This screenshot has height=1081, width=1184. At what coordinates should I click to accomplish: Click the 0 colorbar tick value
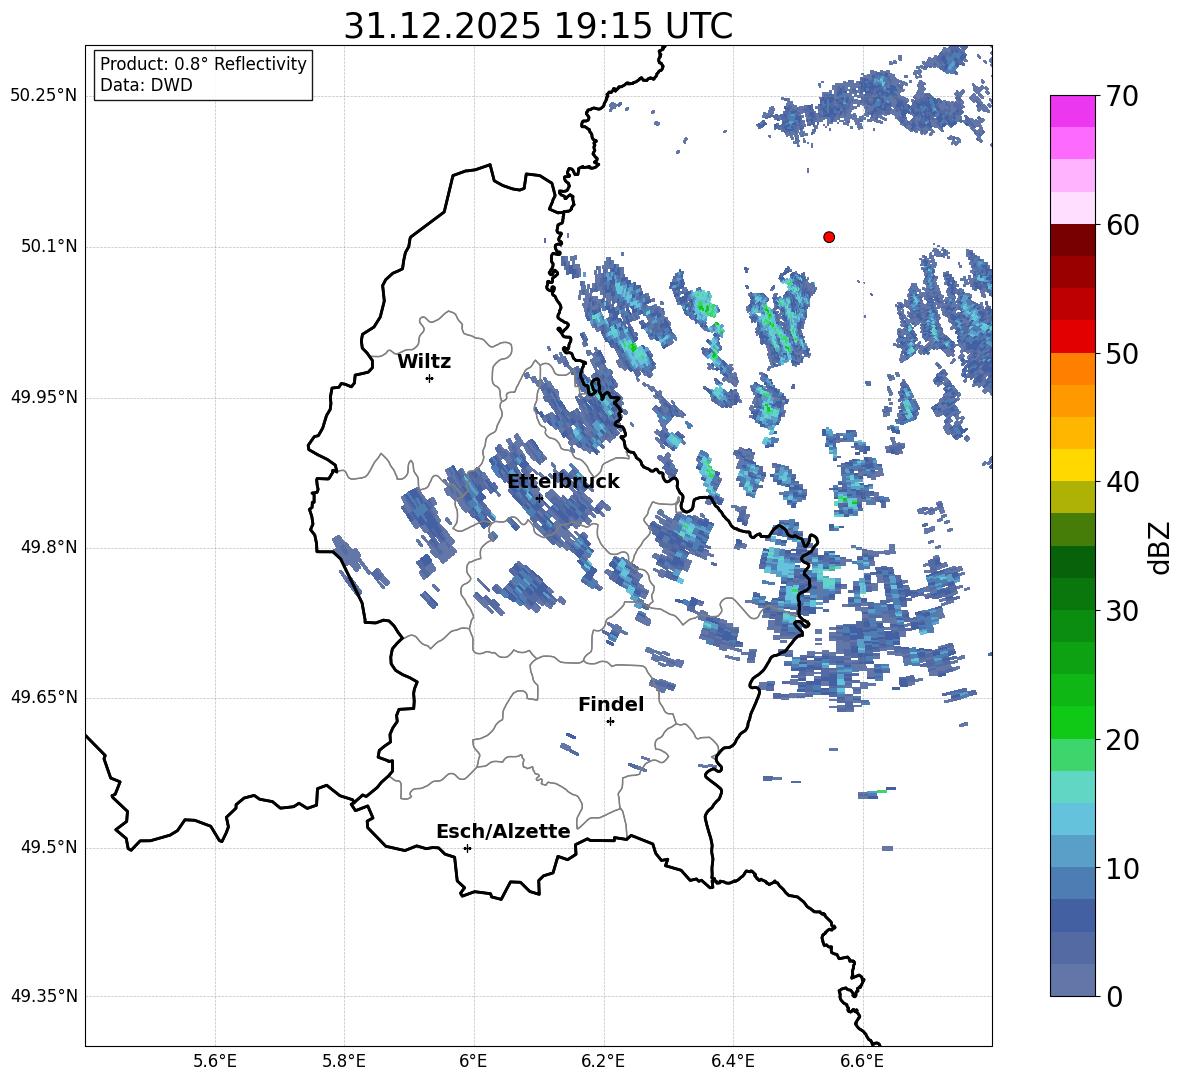point(1114,996)
